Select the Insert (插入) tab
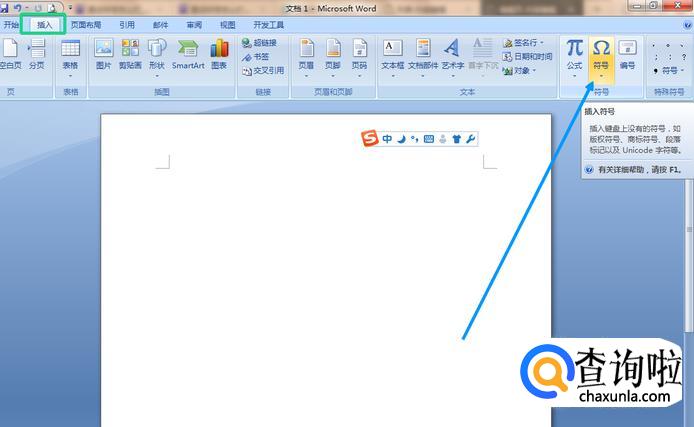This screenshot has height=427, width=694. (x=44, y=24)
